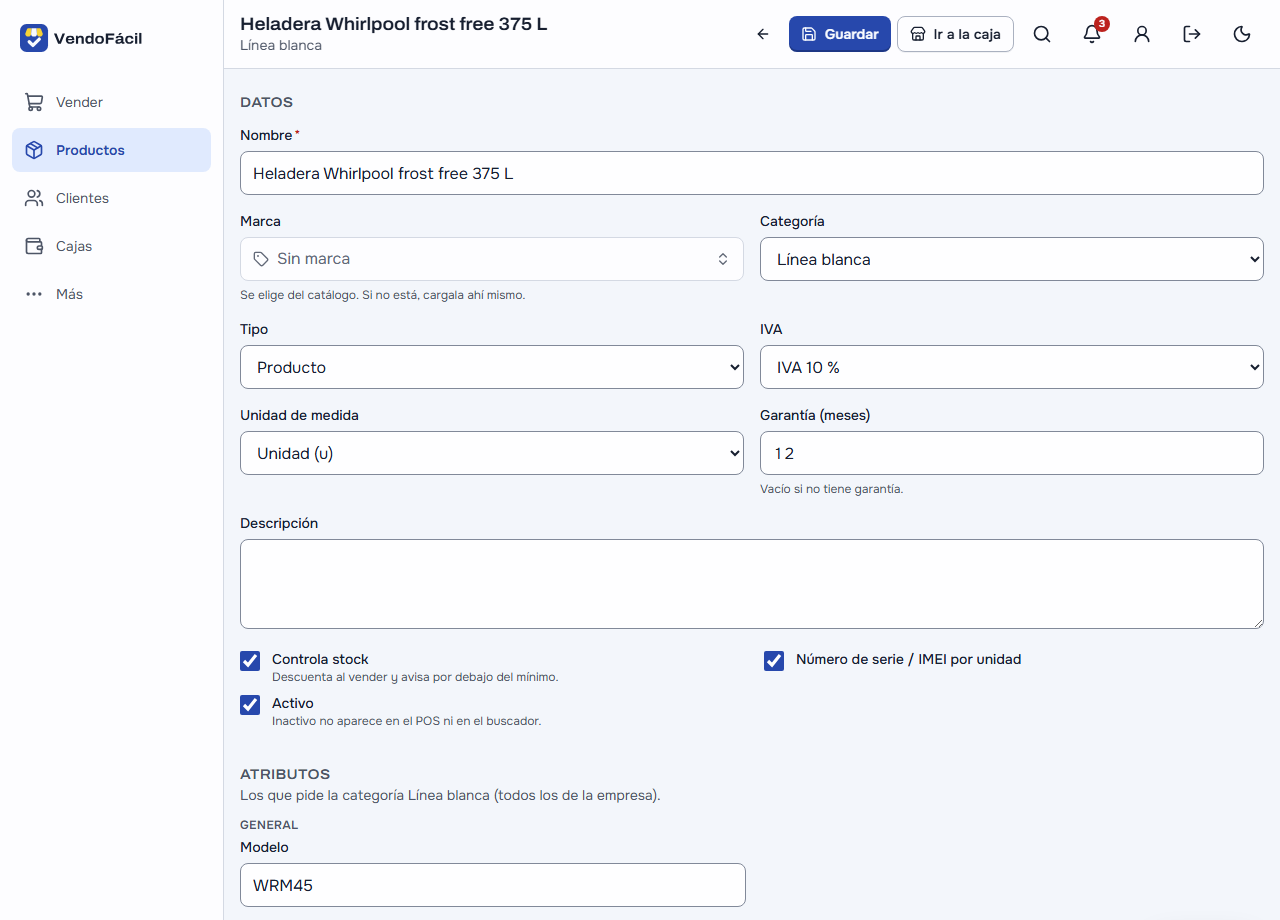Viewport: 1280px width, 920px height.
Task: Click the 'DATOS' section heading
Action: click(266, 102)
